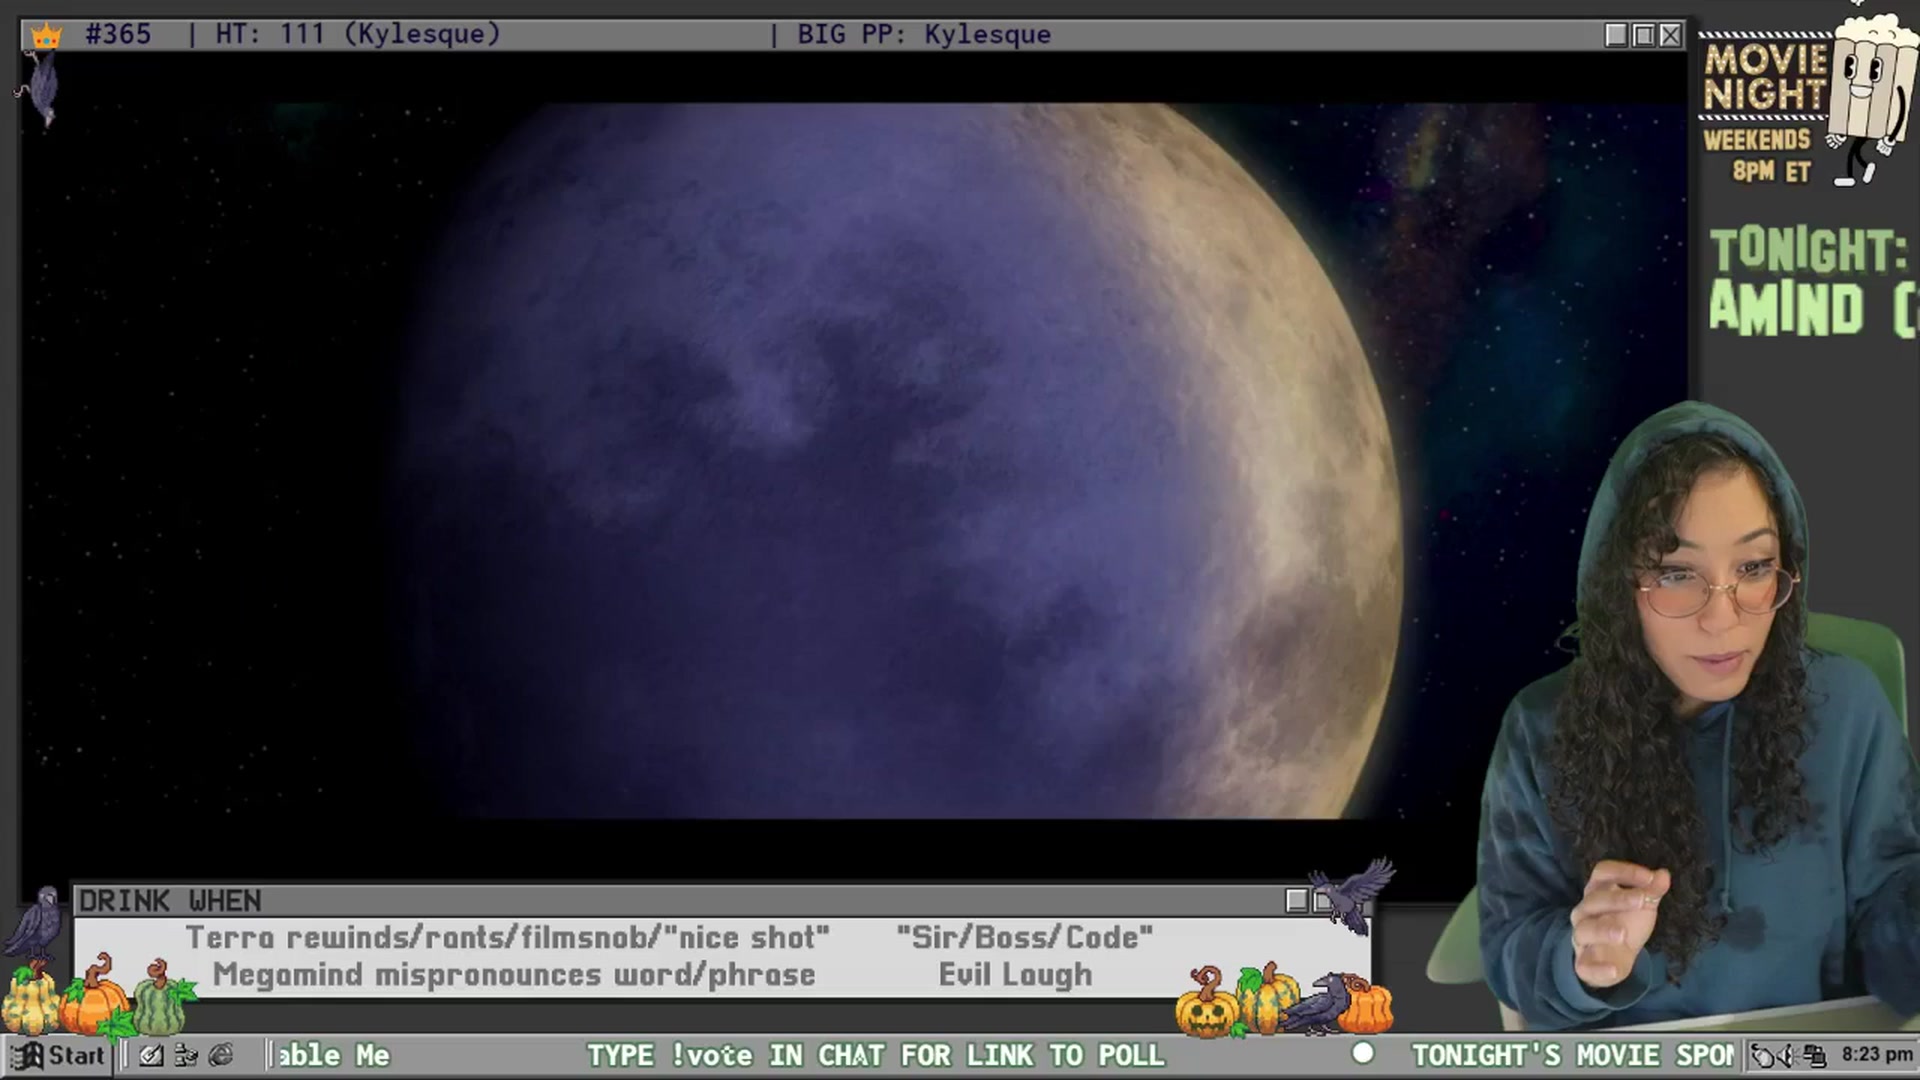Open the volume speaker tray icon
Screen dimensions: 1920x1080
pos(1787,1056)
